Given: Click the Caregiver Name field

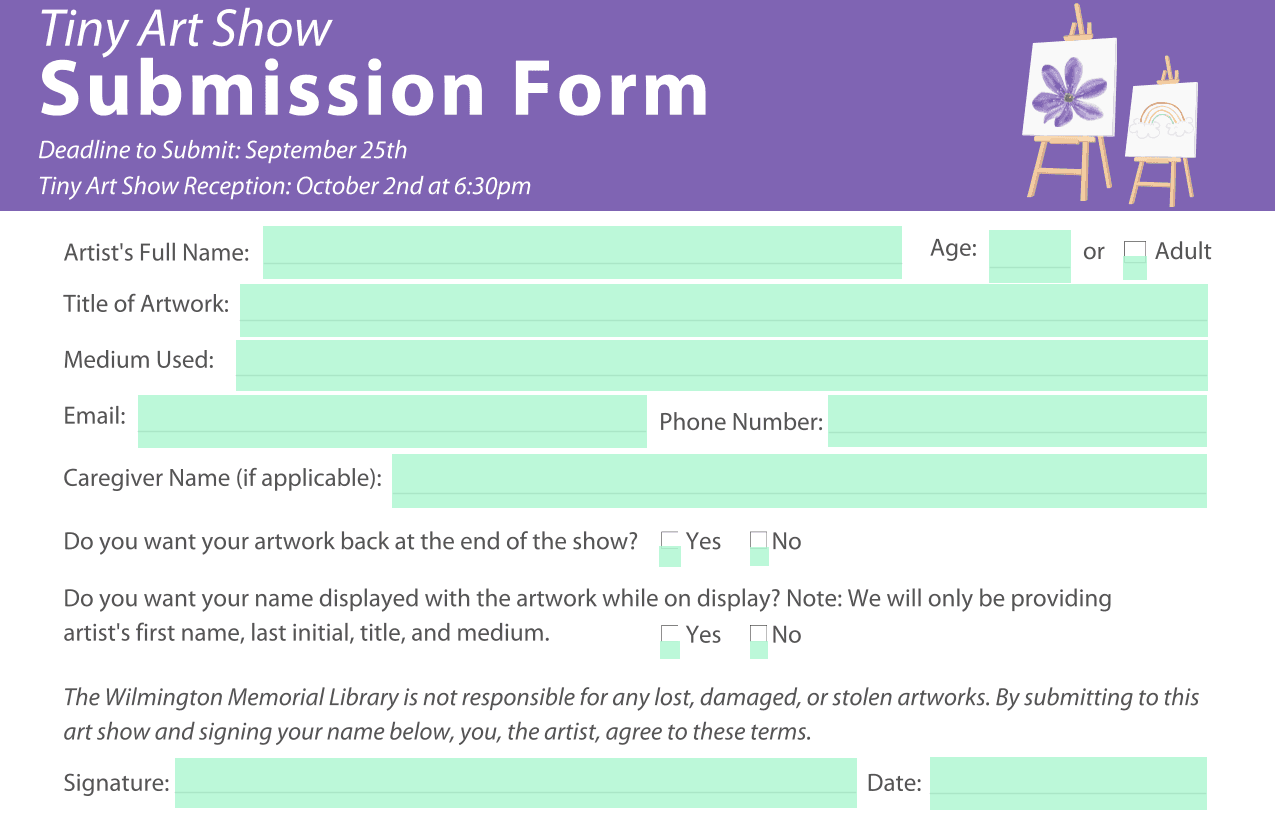Looking at the screenshot, I should click(x=799, y=481).
